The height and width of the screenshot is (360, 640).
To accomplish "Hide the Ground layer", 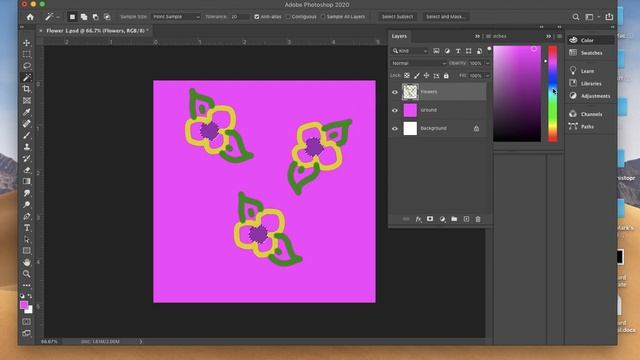I will (x=395, y=110).
